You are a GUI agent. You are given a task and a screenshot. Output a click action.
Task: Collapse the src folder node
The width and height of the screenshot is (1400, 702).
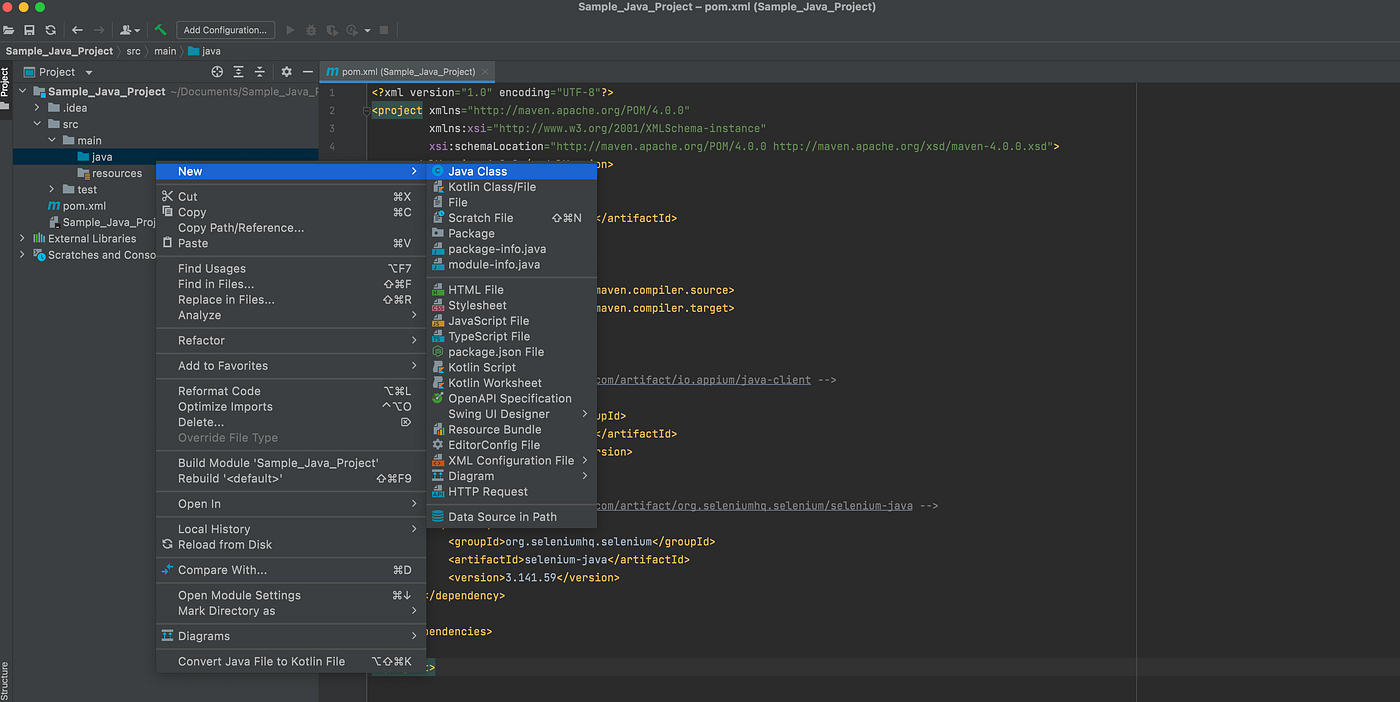click(x=38, y=124)
